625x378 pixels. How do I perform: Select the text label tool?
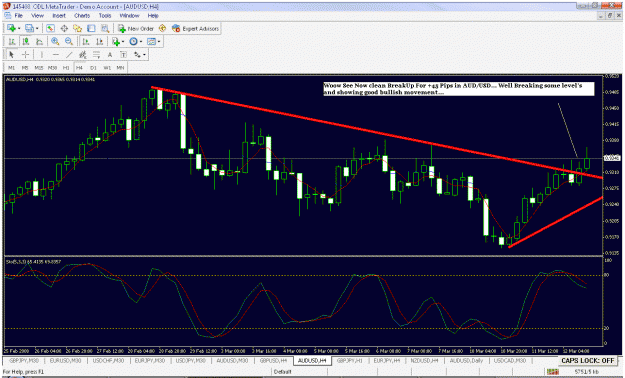click(124, 55)
